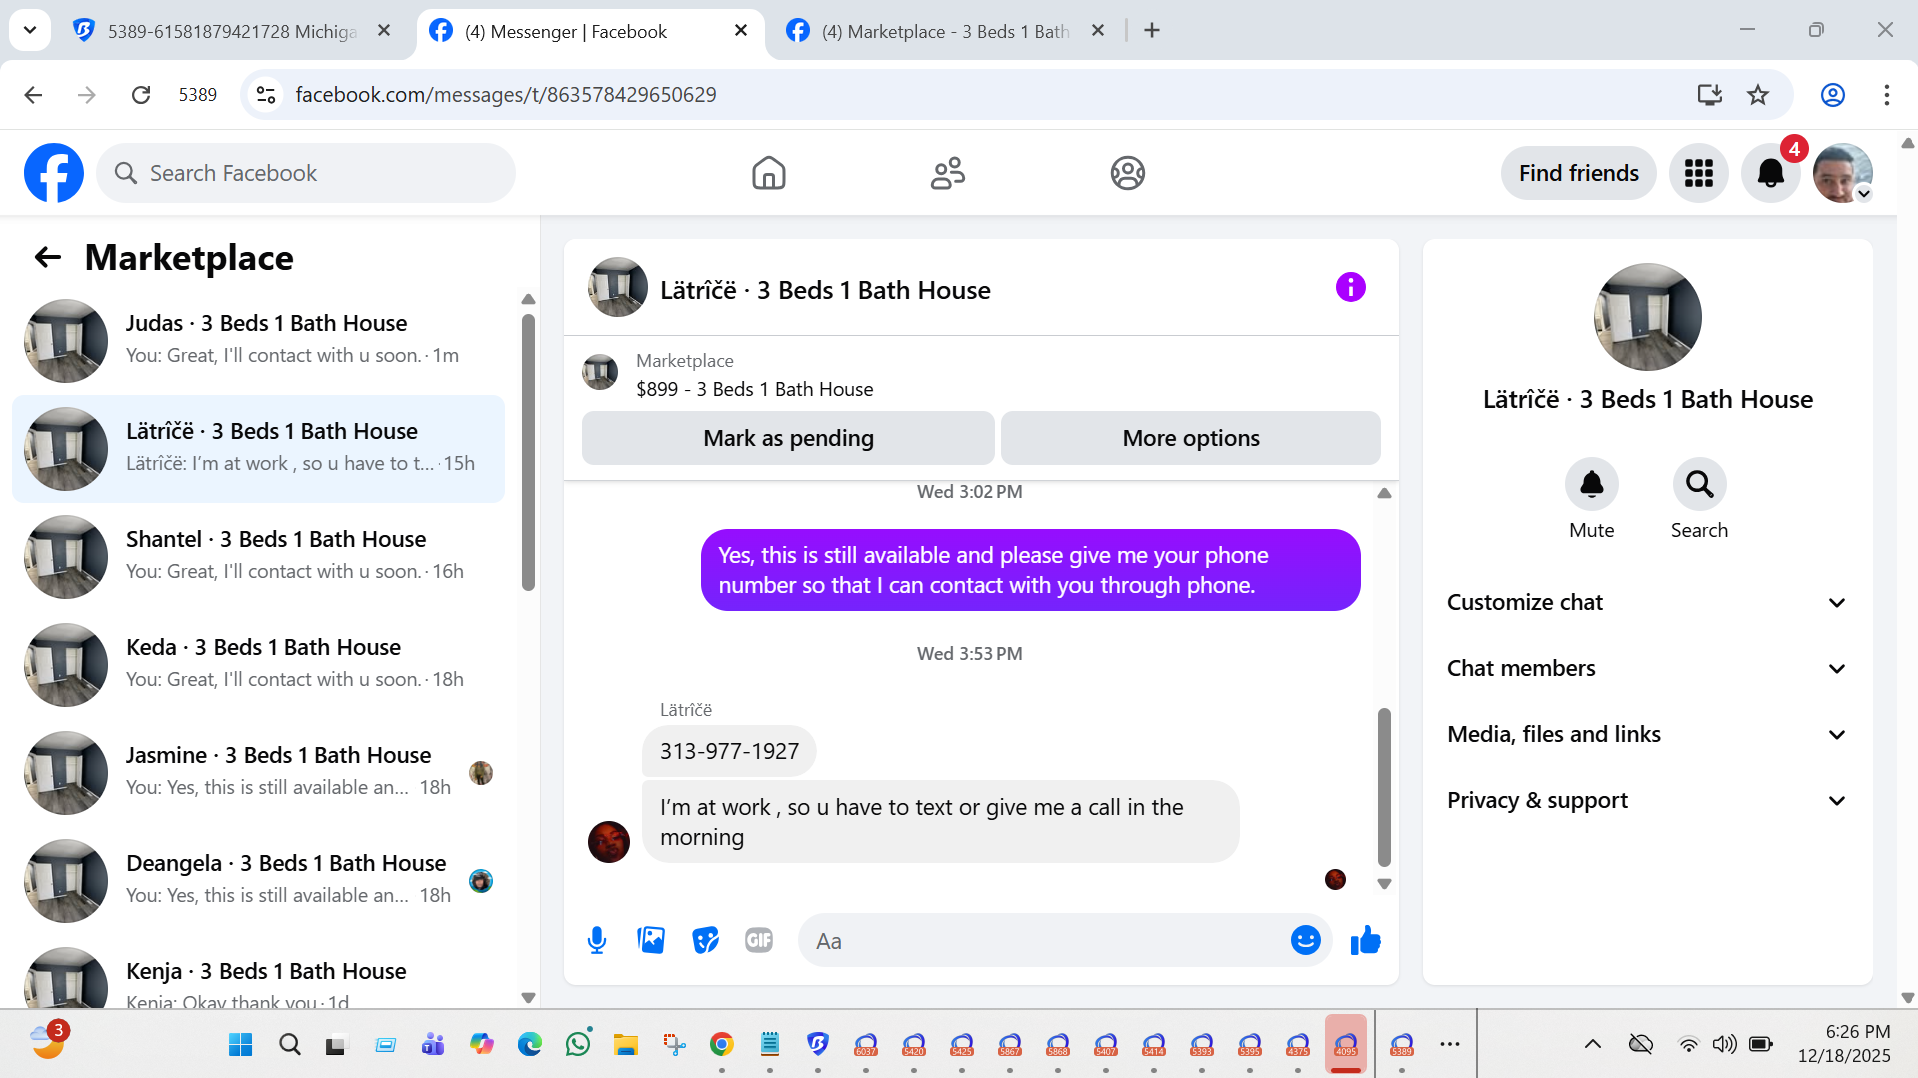The image size is (1918, 1078).
Task: Open the taskbar overflow three dots
Action: point(1449,1045)
